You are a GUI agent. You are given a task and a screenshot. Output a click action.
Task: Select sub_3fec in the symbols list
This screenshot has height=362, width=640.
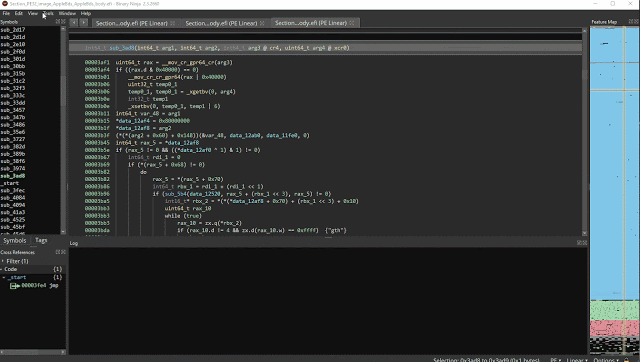[x=13, y=191]
